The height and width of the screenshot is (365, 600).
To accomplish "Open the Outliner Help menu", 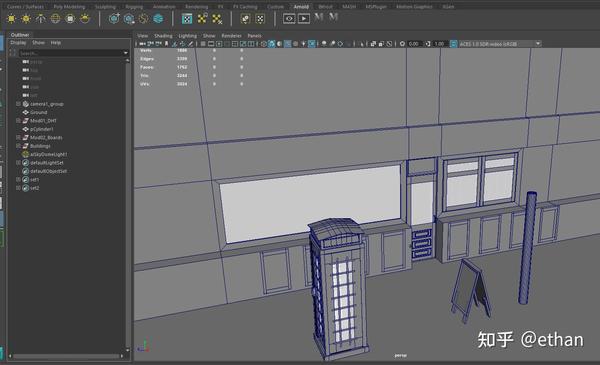I will click(x=56, y=43).
